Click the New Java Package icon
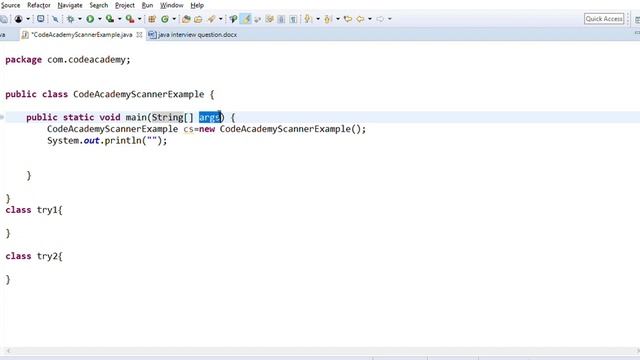 coord(152,19)
